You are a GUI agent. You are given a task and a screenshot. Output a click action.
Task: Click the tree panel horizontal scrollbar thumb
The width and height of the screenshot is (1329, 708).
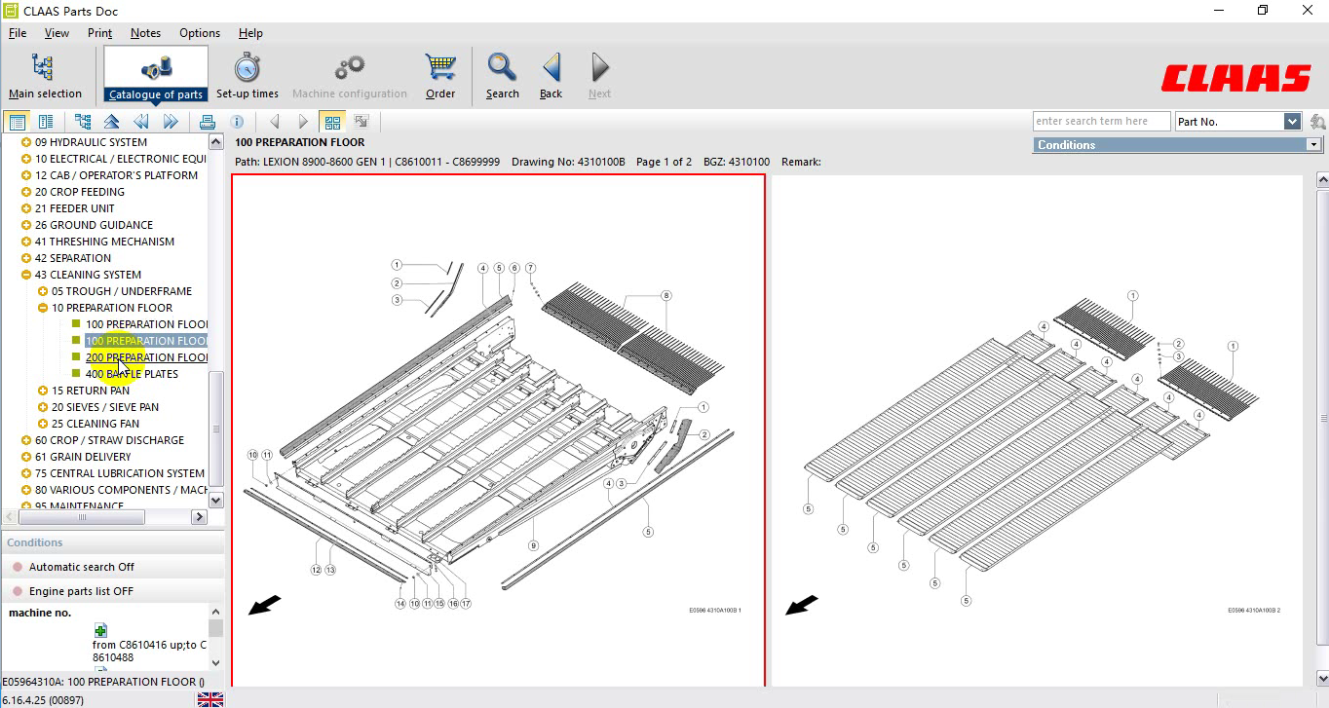click(82, 517)
